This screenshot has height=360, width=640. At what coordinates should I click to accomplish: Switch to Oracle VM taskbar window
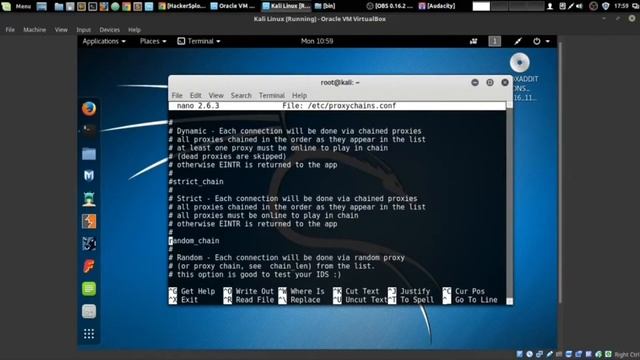[233, 6]
